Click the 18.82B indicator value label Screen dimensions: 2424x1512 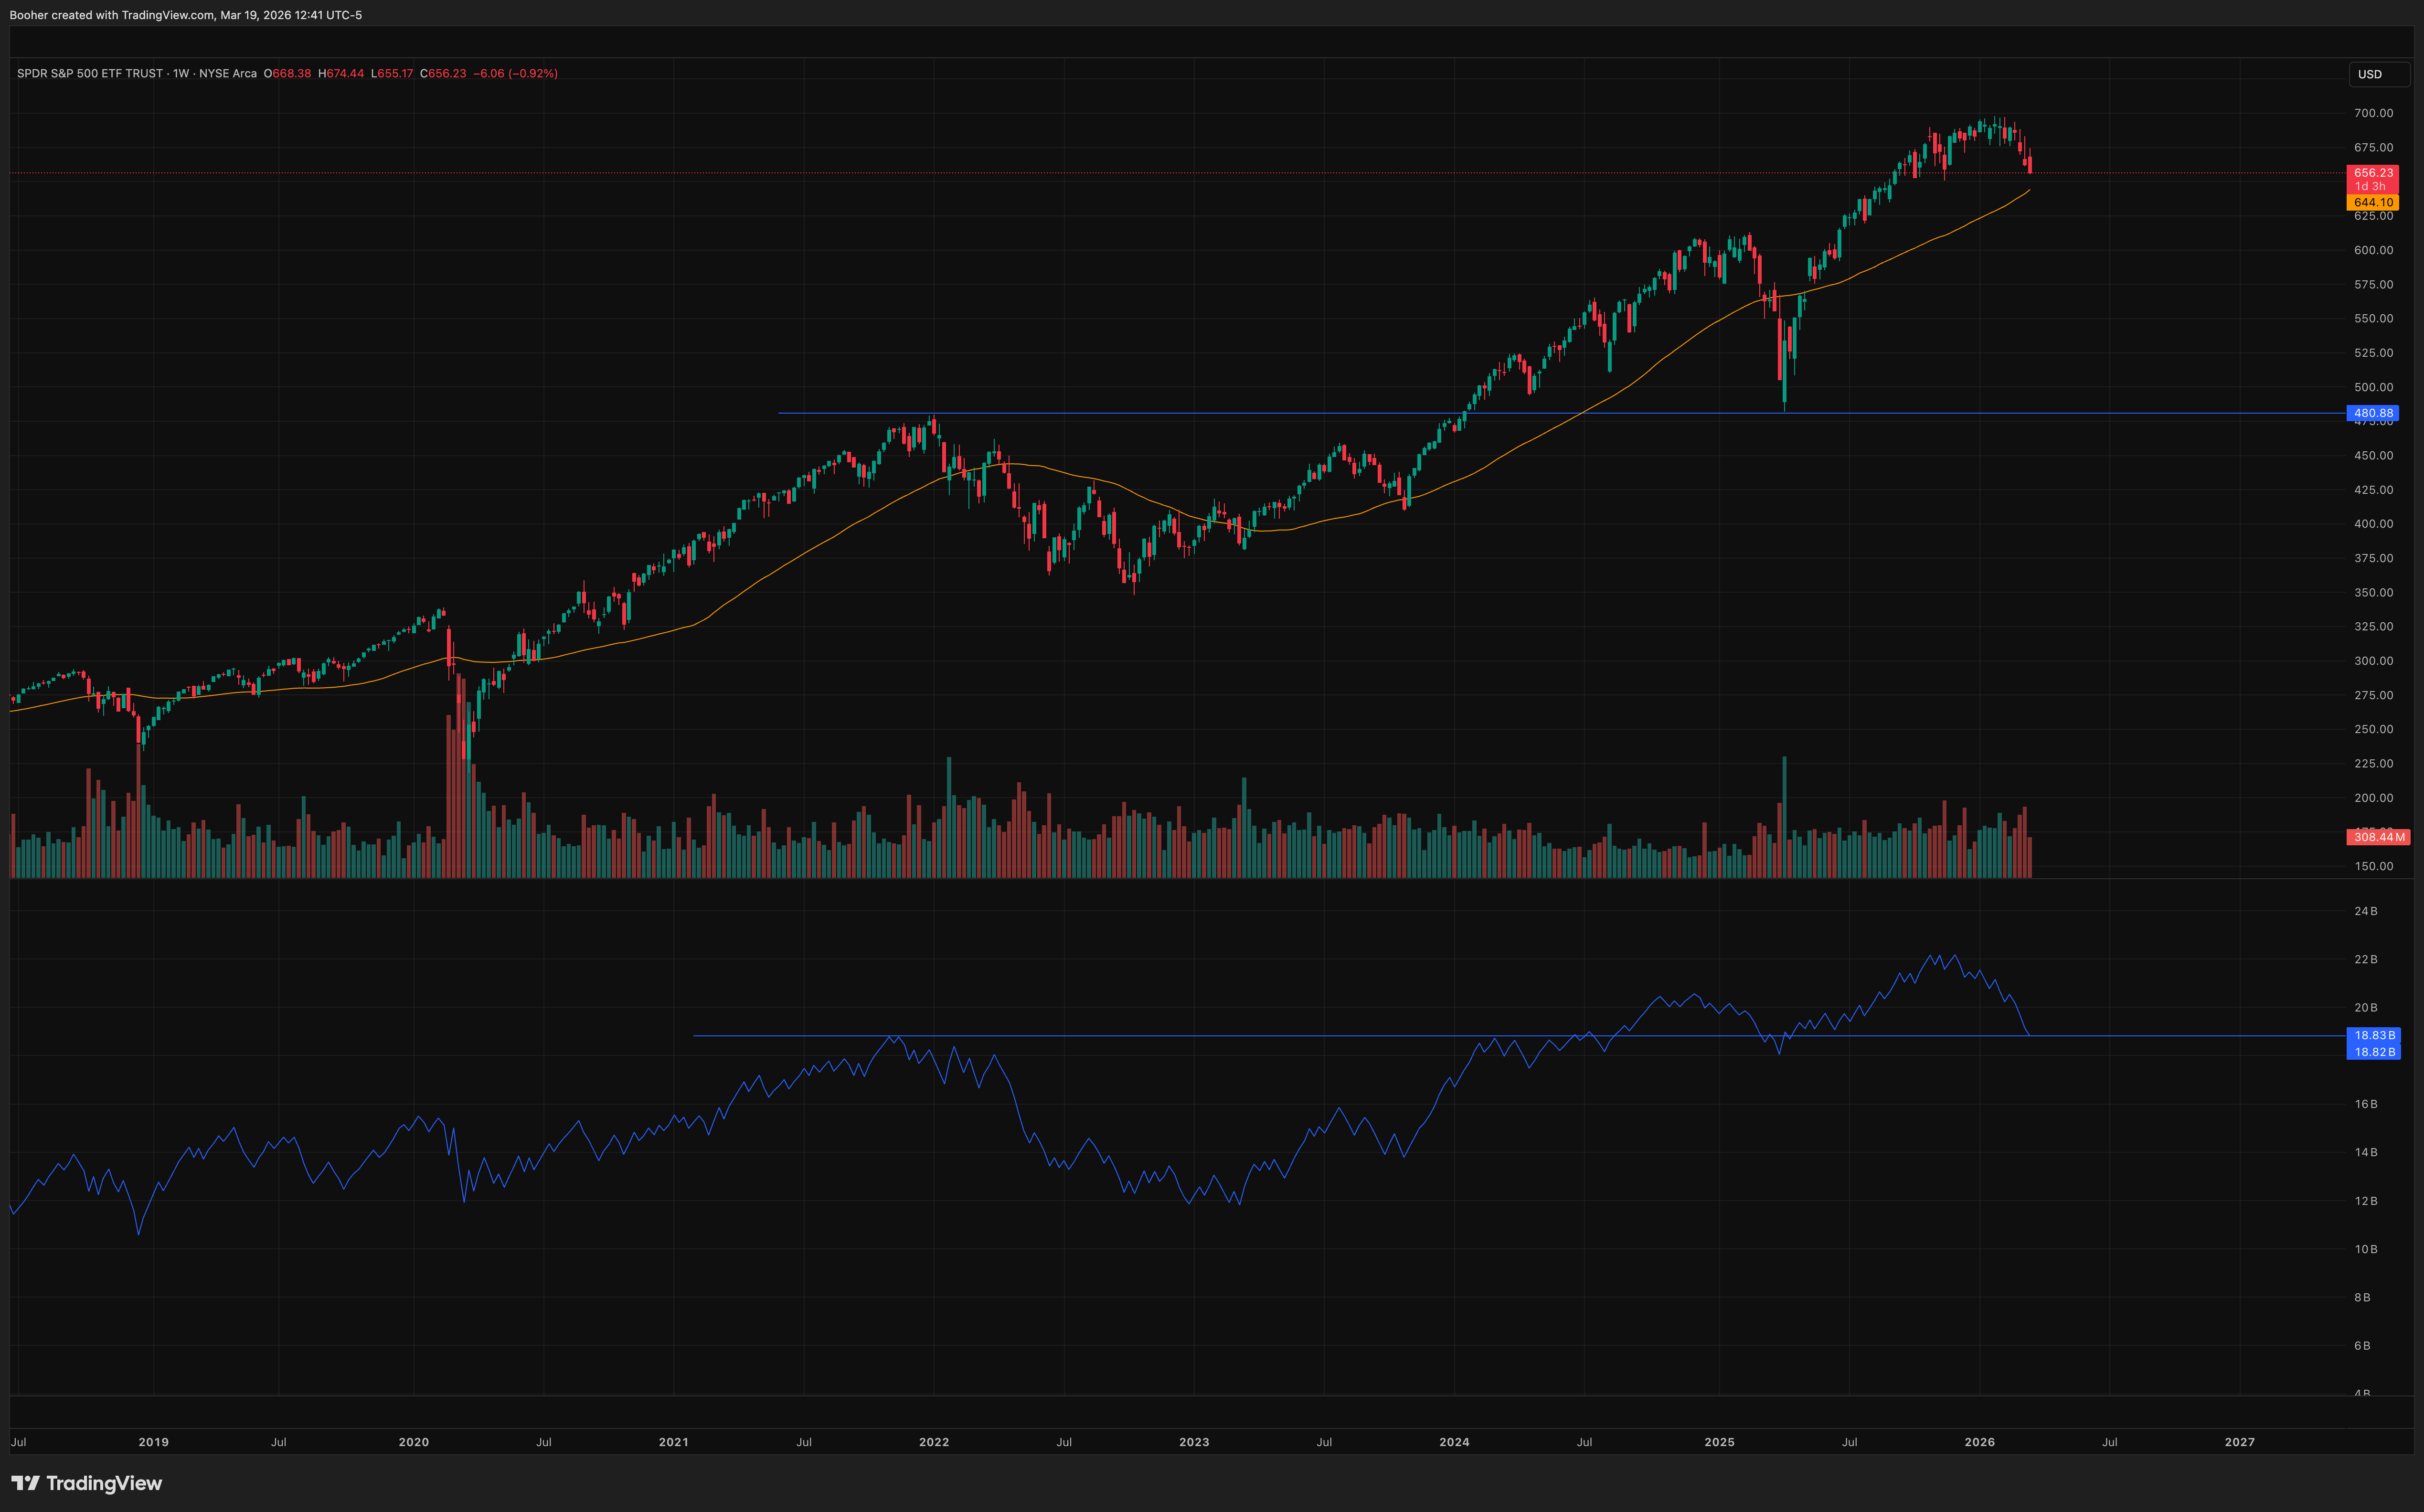[2373, 1052]
